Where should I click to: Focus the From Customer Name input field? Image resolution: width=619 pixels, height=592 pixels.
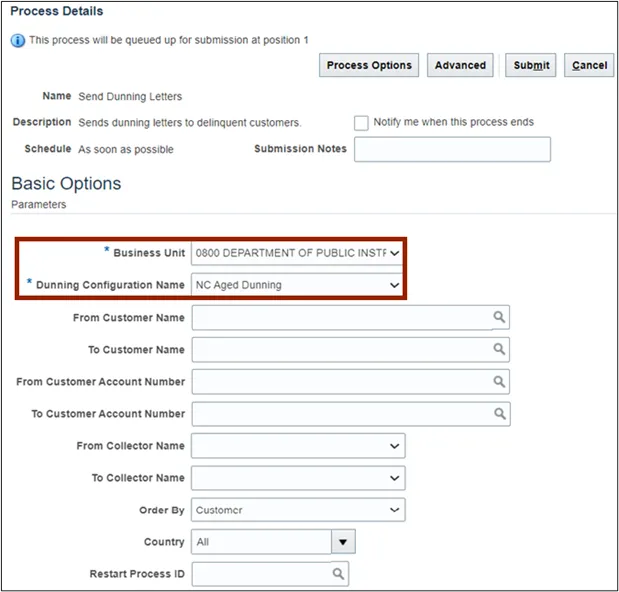(x=340, y=318)
